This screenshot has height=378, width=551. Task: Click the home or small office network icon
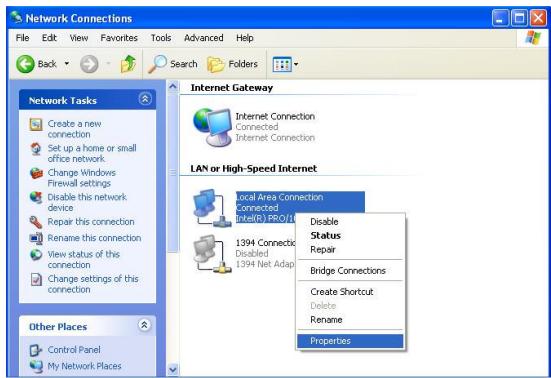coord(36,149)
